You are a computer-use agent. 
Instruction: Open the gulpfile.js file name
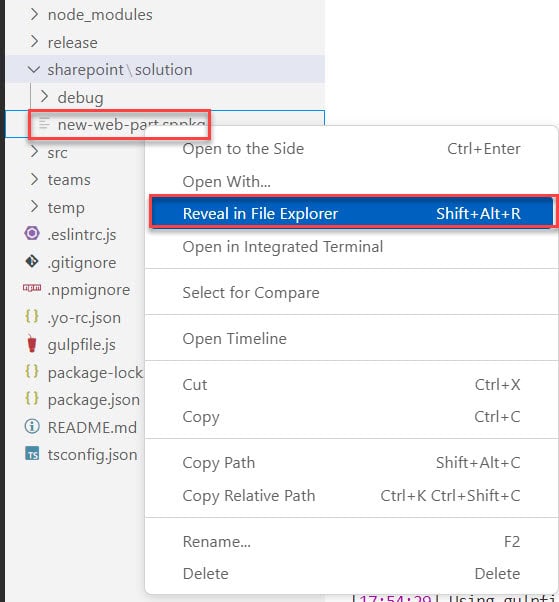(x=81, y=345)
